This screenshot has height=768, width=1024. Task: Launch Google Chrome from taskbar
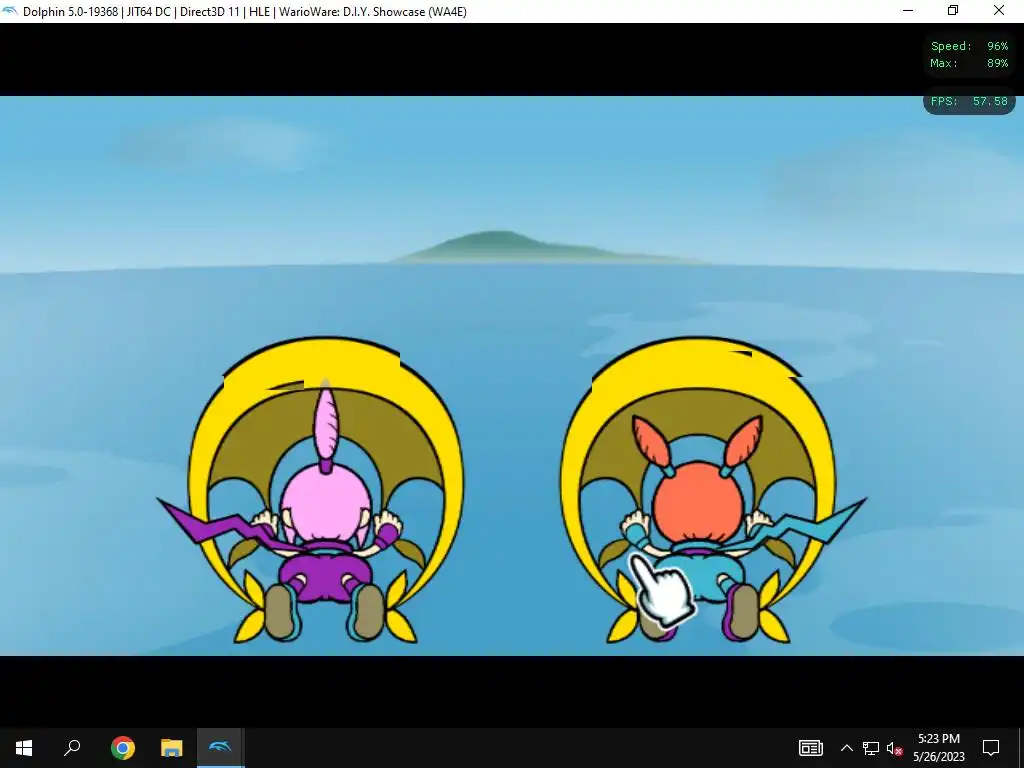pyautogui.click(x=122, y=748)
